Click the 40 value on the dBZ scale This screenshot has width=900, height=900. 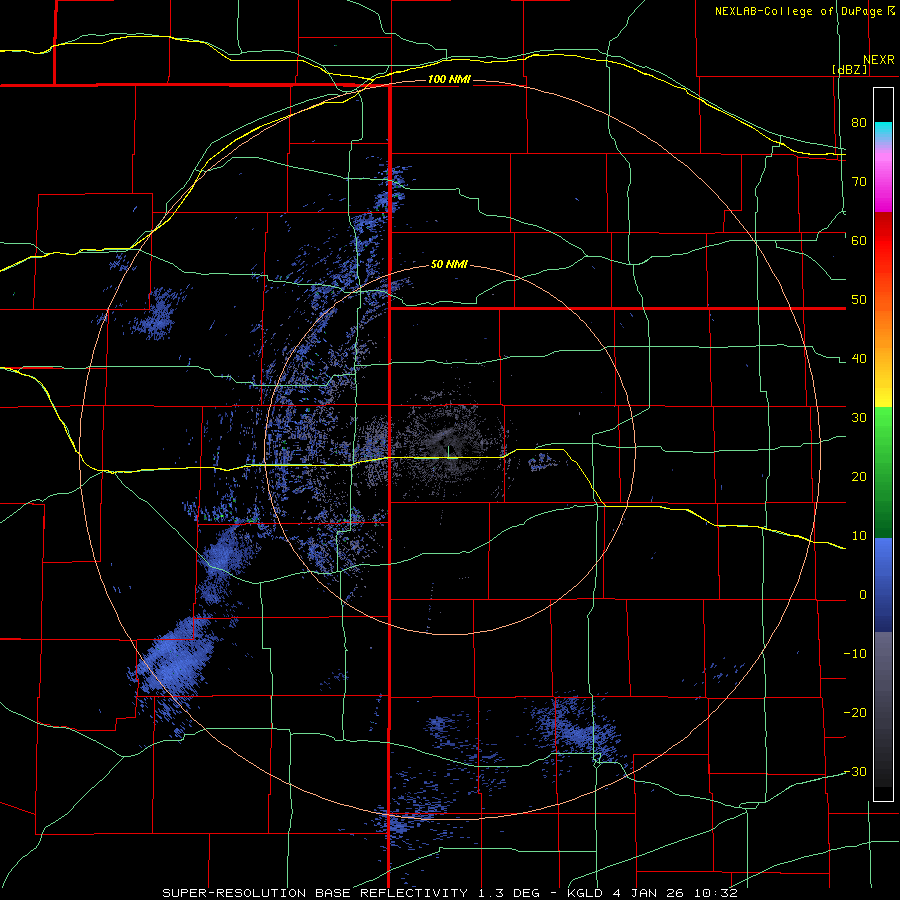[859, 359]
